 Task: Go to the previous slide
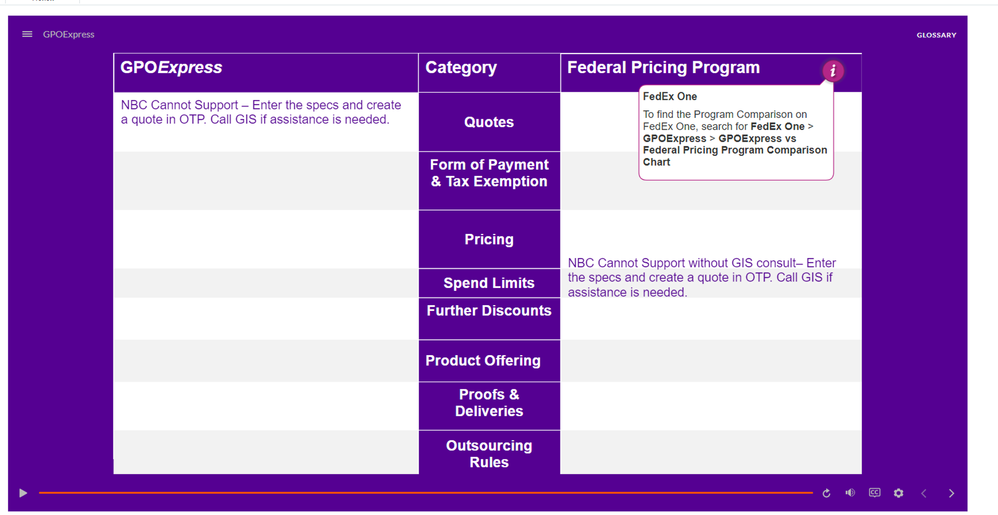tap(924, 493)
